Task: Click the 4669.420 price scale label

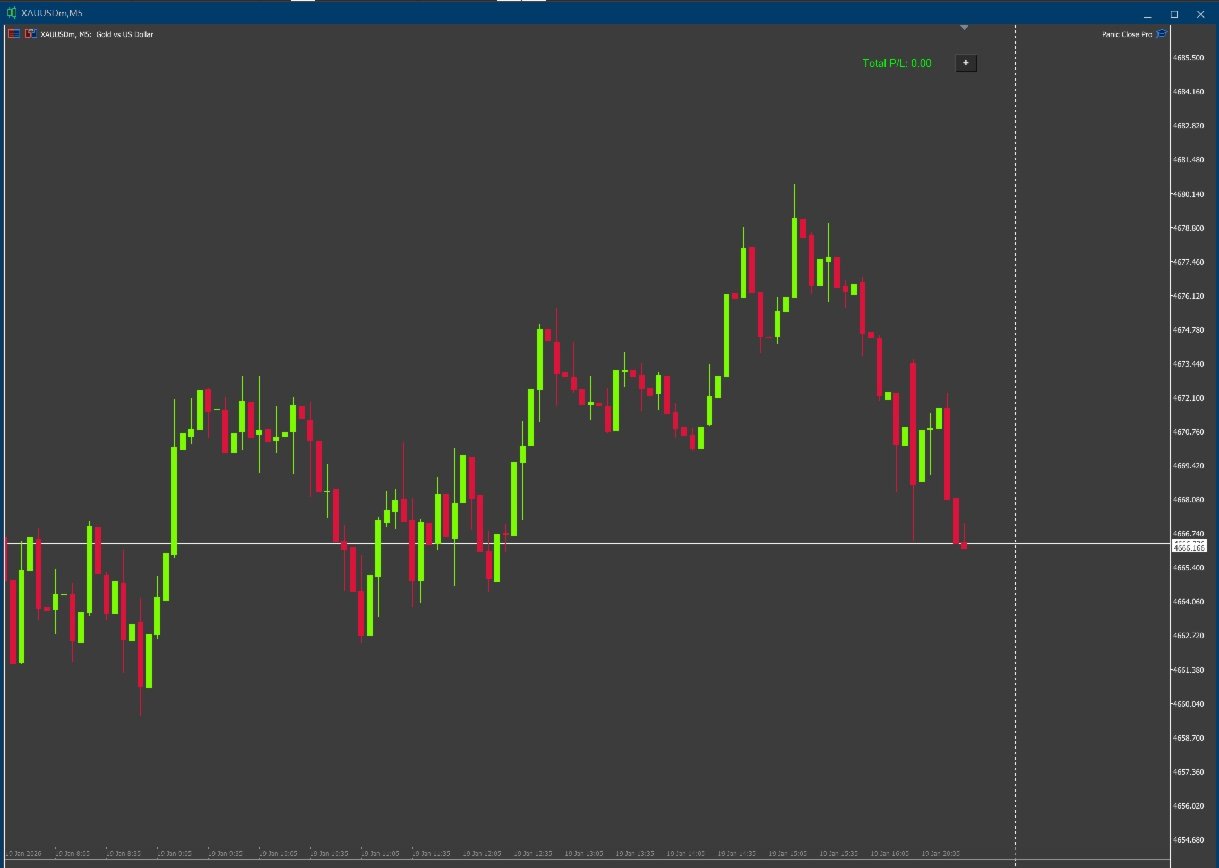Action: click(x=1189, y=466)
